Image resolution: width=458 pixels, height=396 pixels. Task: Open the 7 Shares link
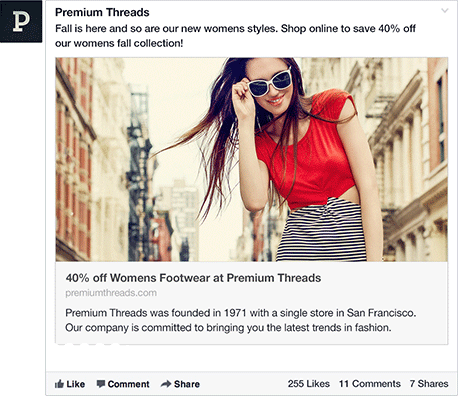[x=429, y=384]
